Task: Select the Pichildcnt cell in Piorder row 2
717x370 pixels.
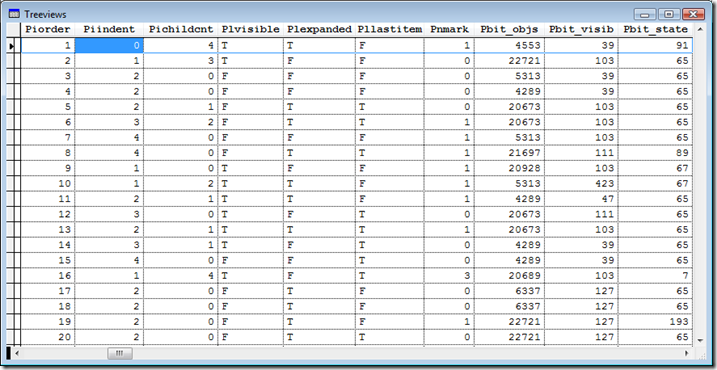Action: [181, 61]
